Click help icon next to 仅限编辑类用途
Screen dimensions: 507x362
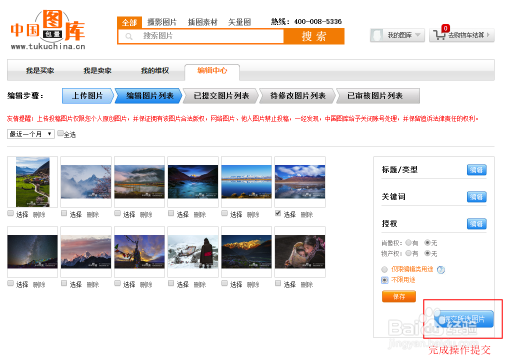point(441,270)
